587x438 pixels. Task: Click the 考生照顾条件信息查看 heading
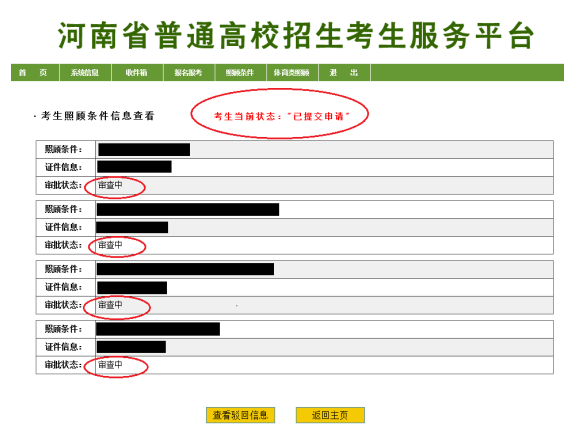(x=98, y=116)
